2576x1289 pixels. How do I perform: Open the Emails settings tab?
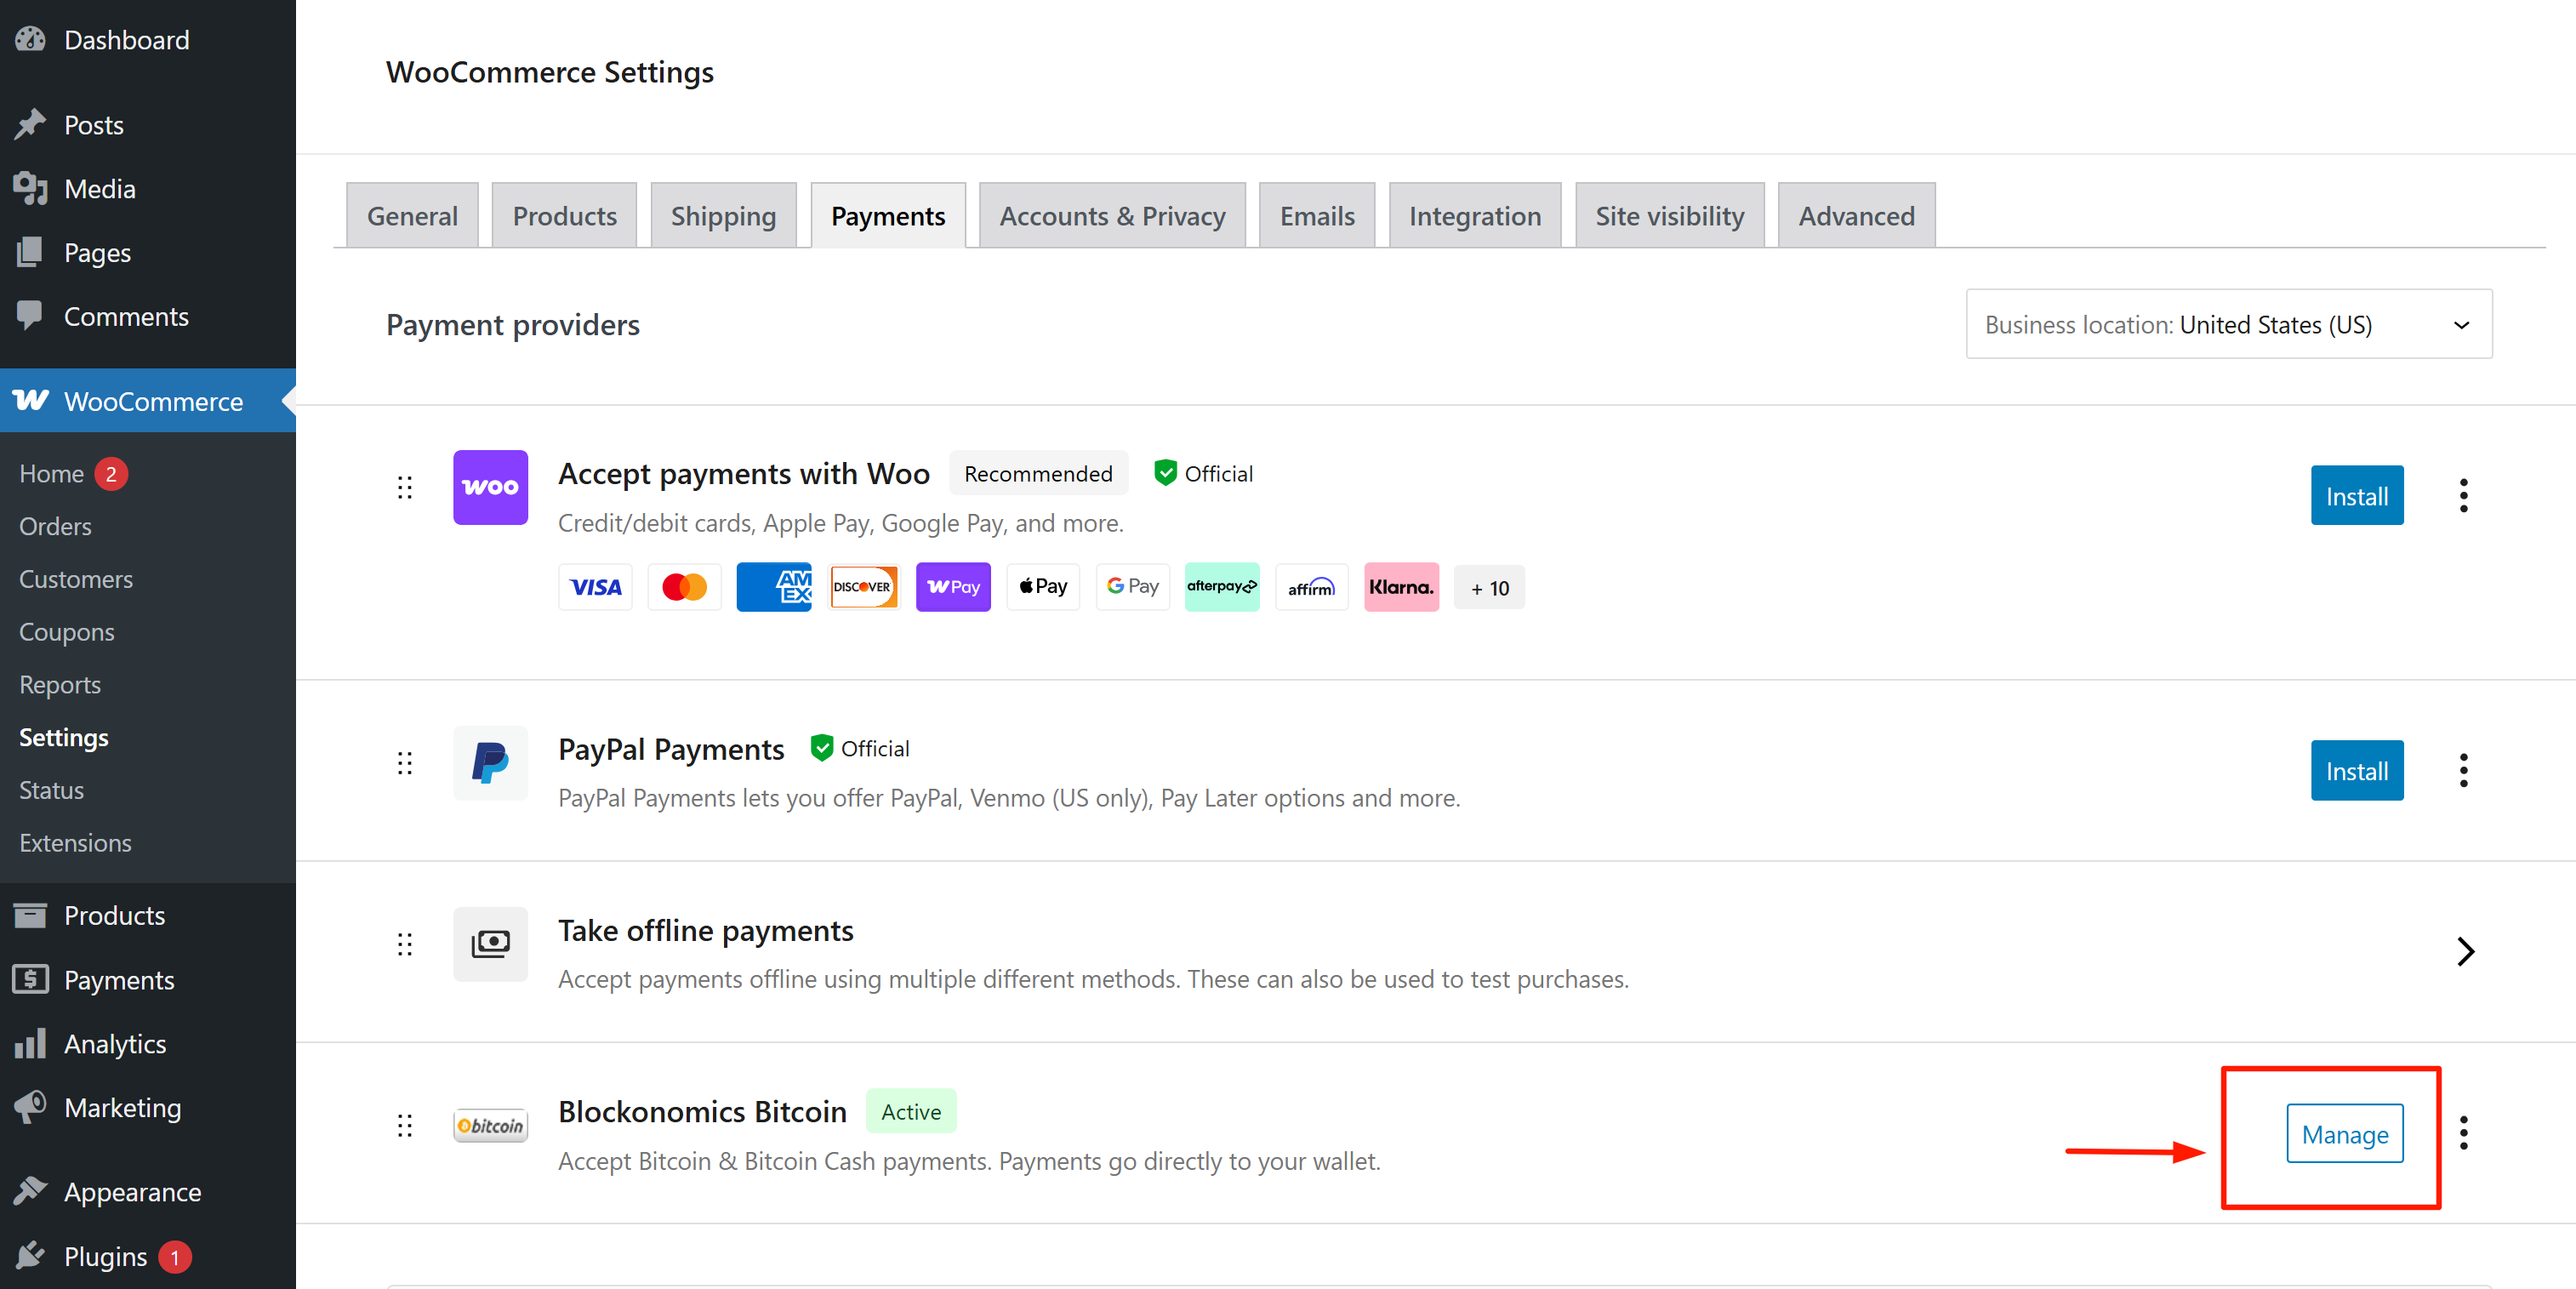click(x=1316, y=216)
